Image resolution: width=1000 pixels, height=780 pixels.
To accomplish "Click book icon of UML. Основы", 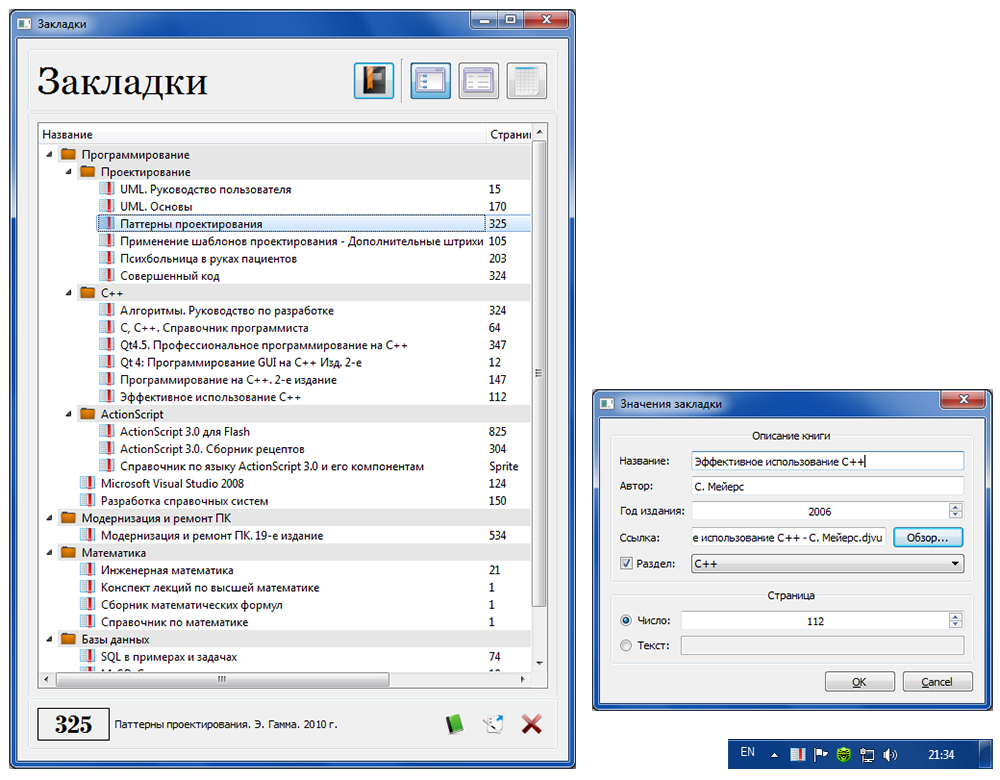I will coord(107,206).
